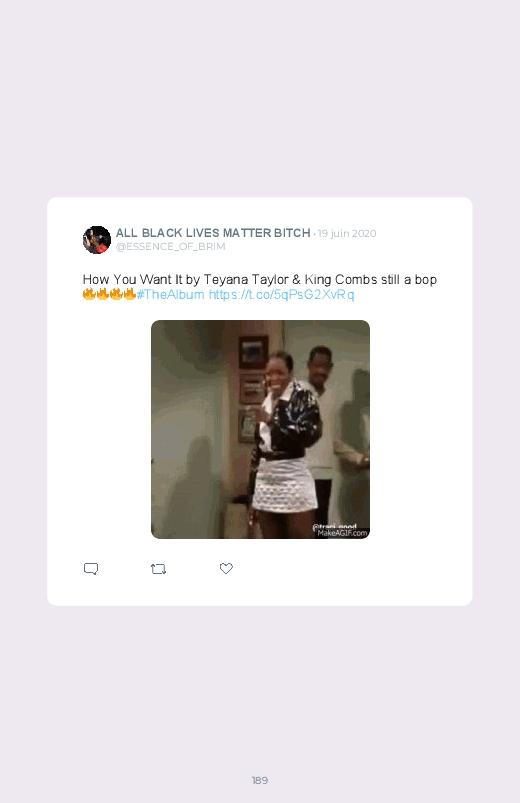
Task: Open the embedded GIF image
Action: [x=260, y=429]
